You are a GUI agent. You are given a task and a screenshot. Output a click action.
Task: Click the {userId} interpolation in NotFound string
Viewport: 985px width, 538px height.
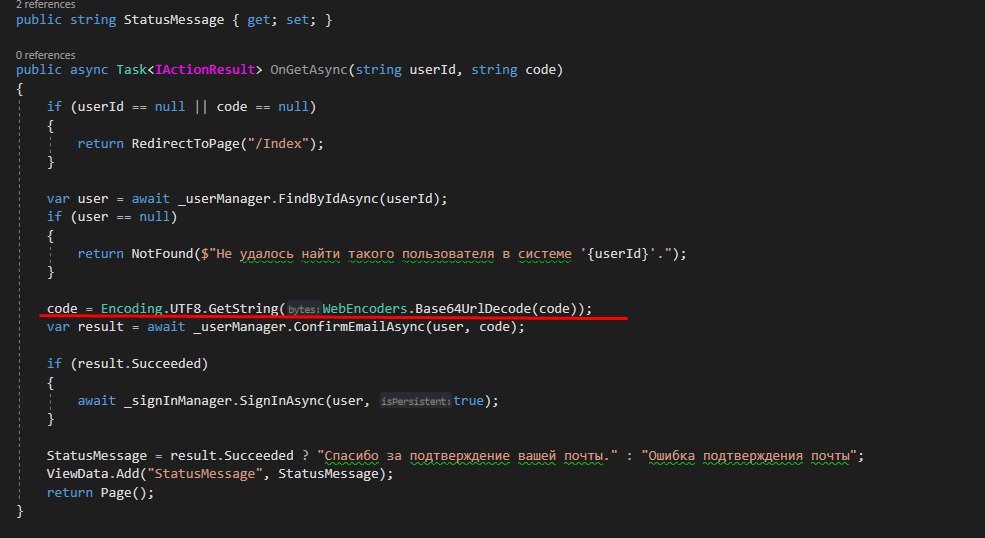coord(618,254)
